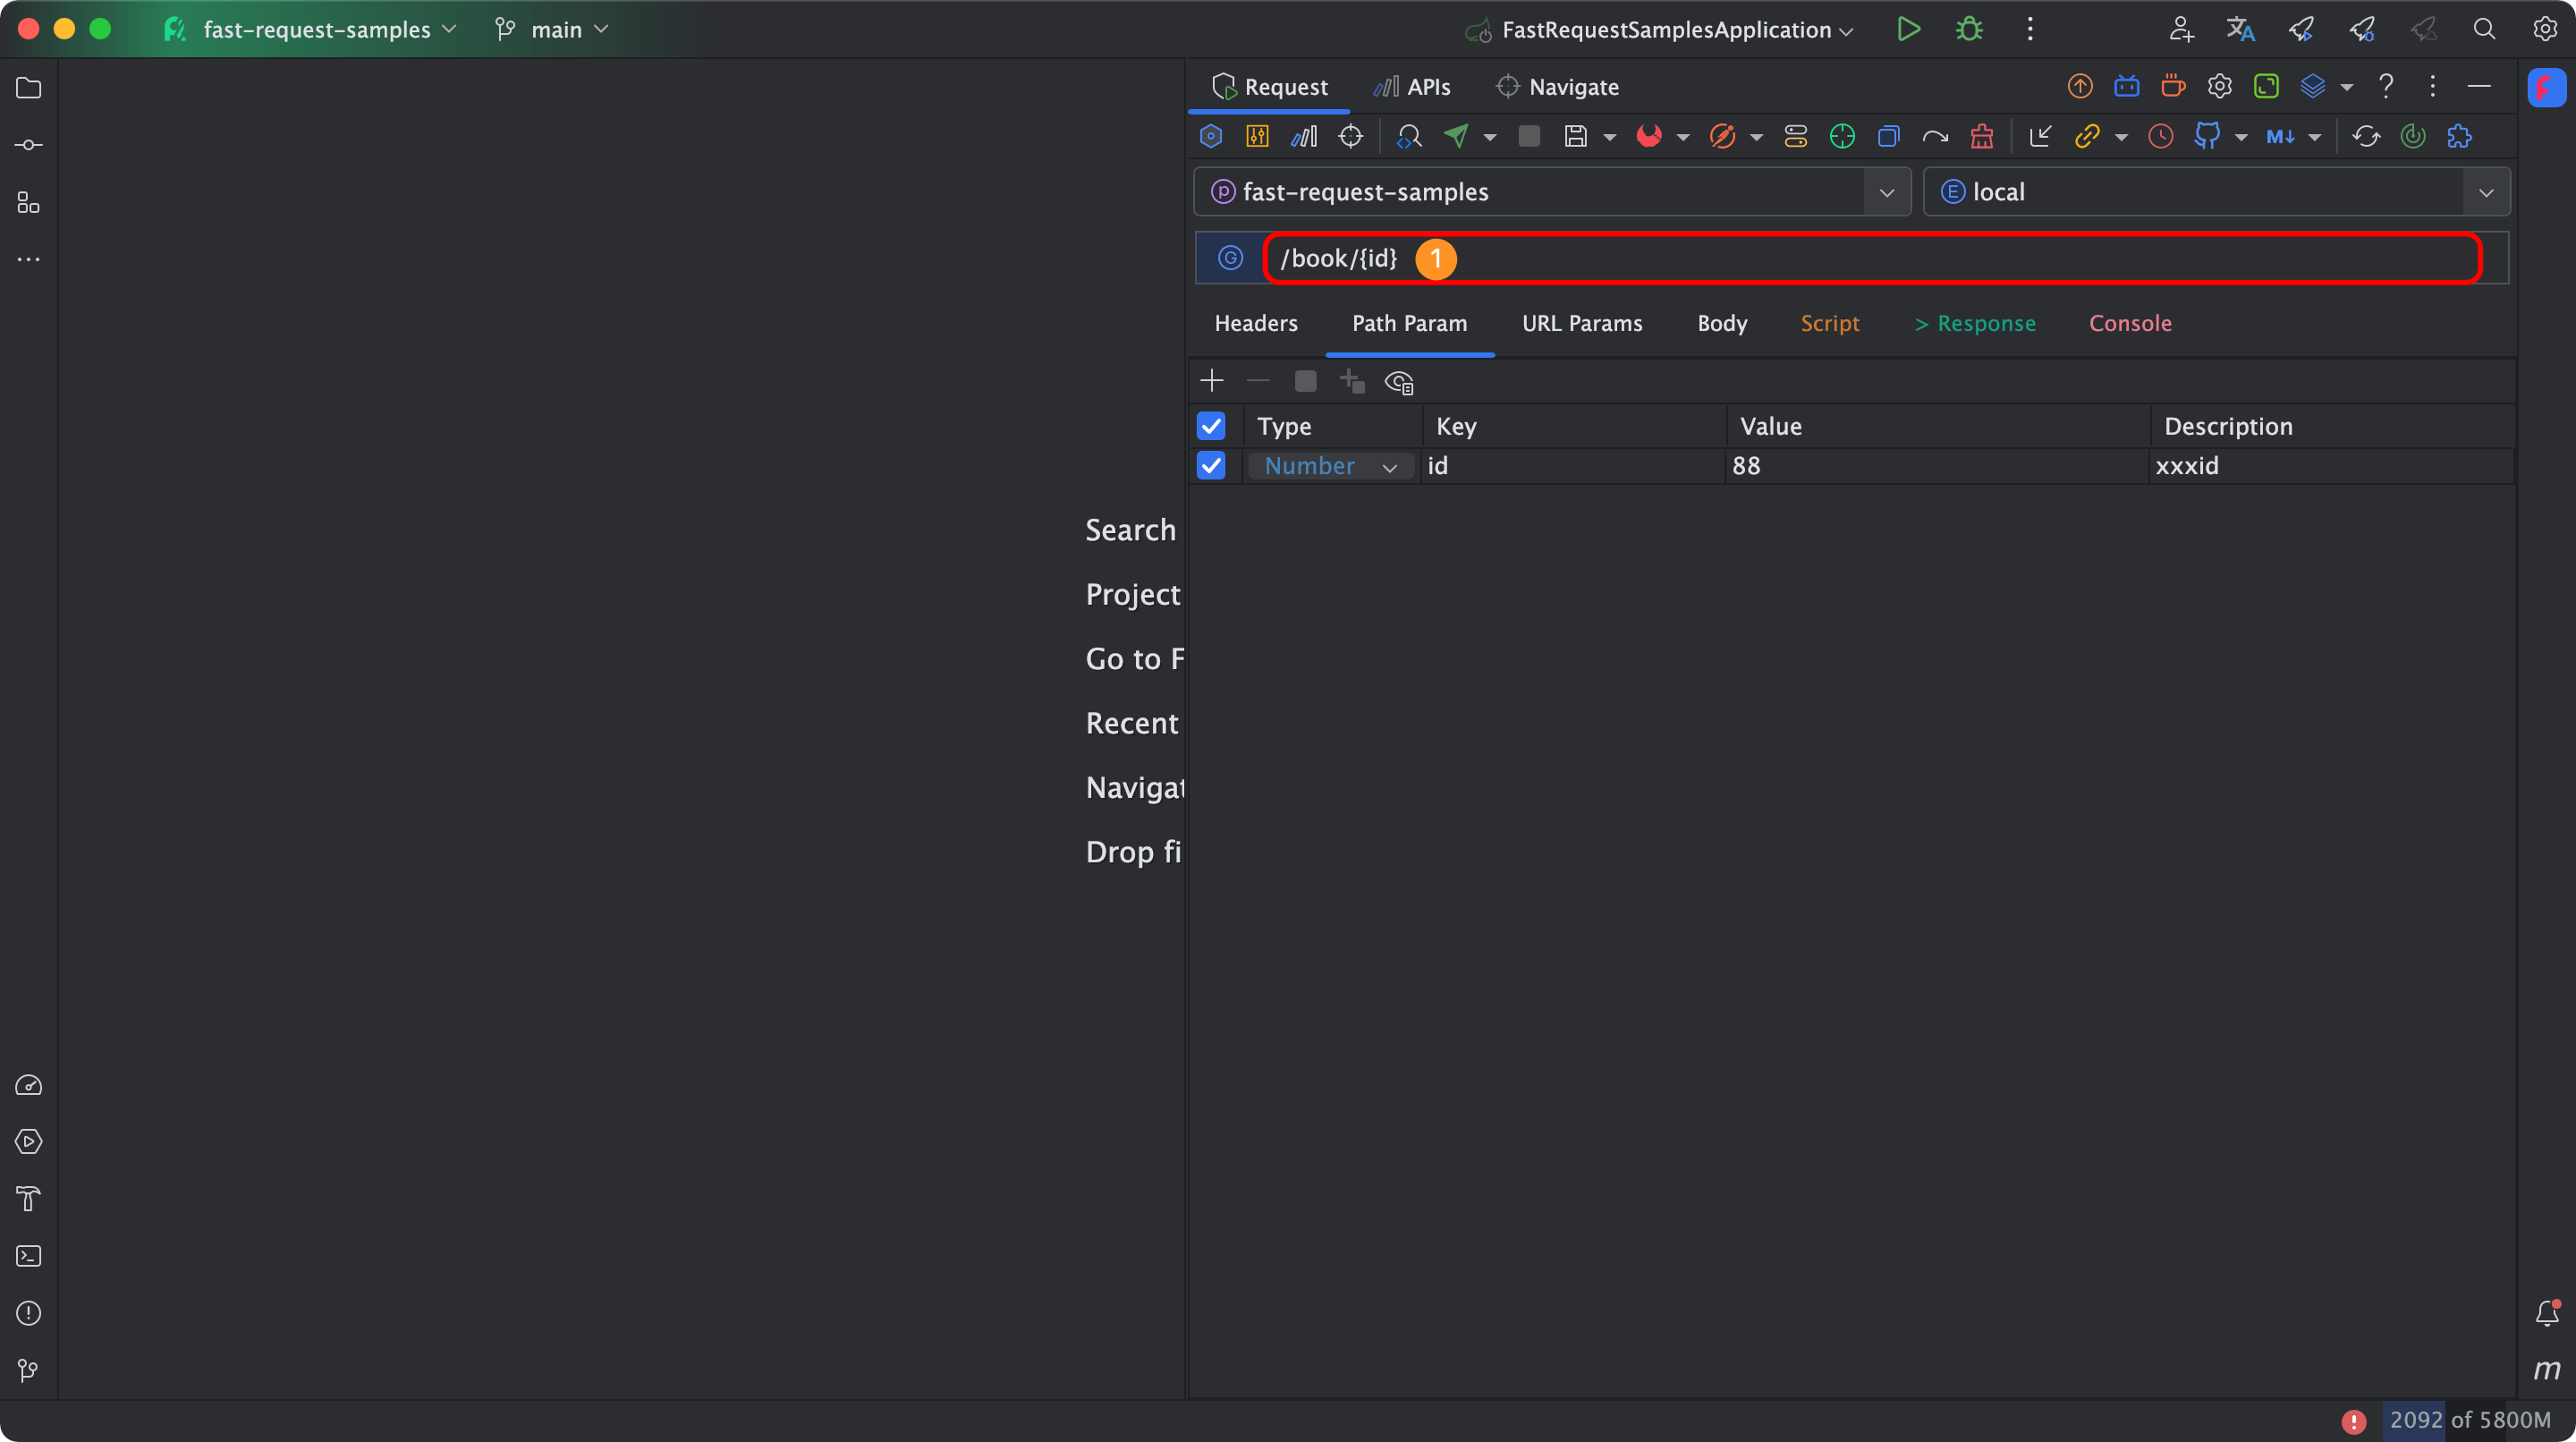Image resolution: width=2576 pixels, height=1442 pixels.
Task: Click the Markdown export icon
Action: point(2280,136)
